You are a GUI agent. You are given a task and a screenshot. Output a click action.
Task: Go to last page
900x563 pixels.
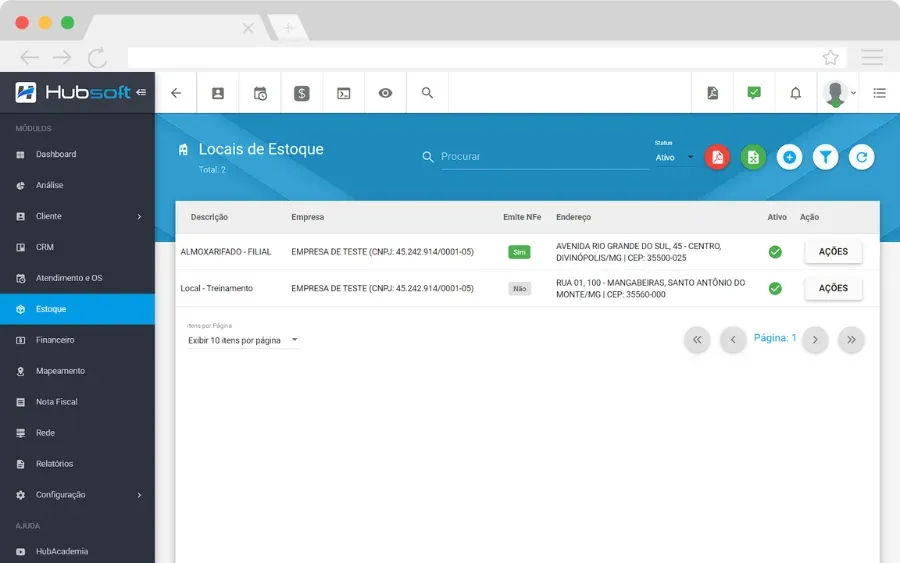point(851,340)
